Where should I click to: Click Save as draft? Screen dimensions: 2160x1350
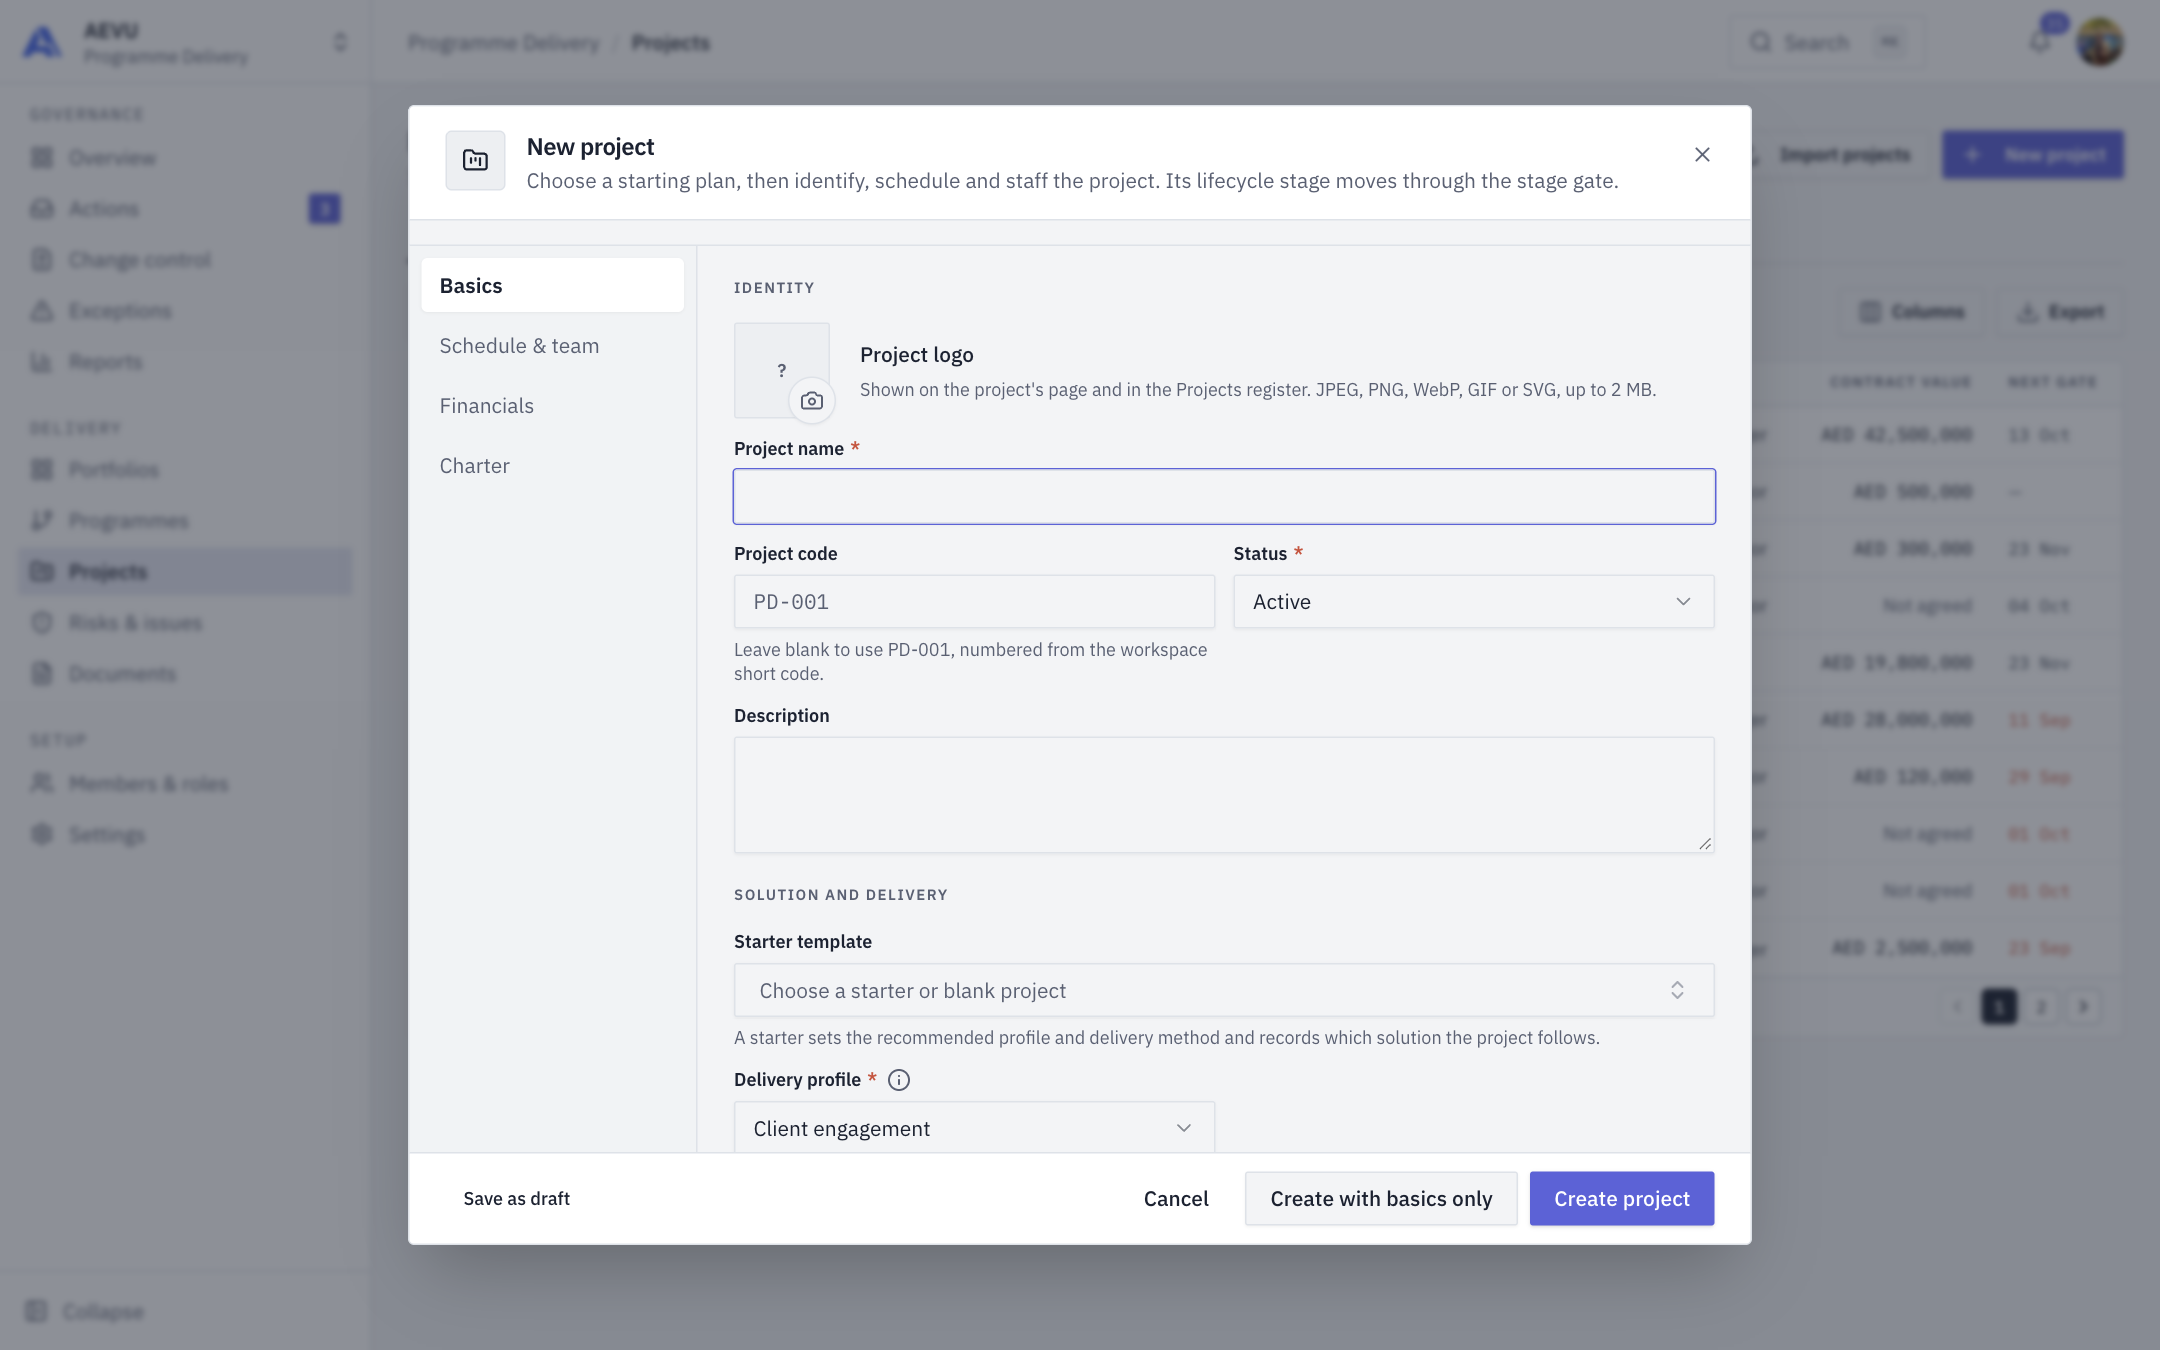tap(516, 1199)
